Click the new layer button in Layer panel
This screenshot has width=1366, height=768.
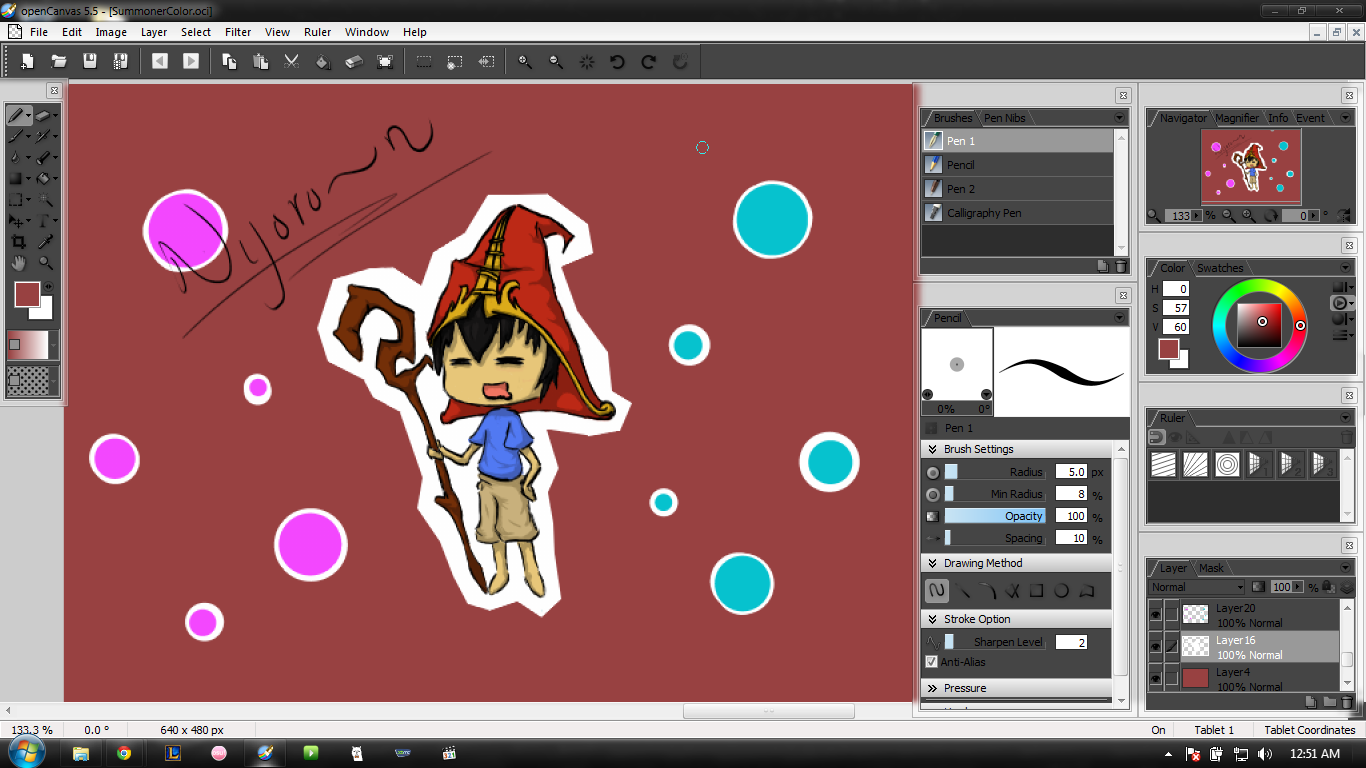tap(1310, 701)
